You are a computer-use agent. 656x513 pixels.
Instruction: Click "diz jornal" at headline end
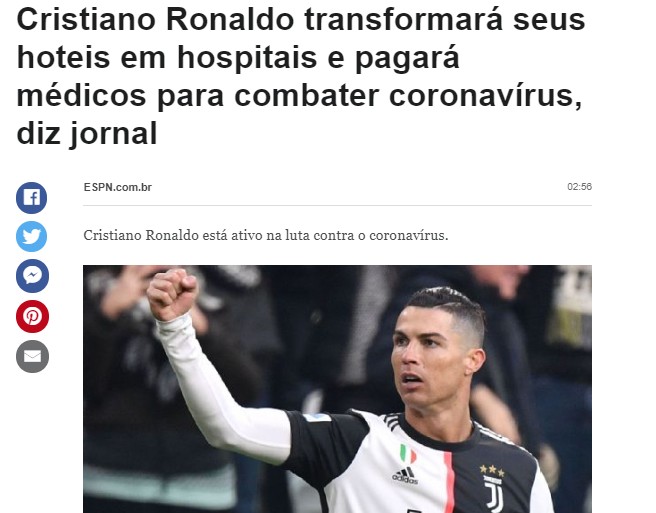point(87,134)
